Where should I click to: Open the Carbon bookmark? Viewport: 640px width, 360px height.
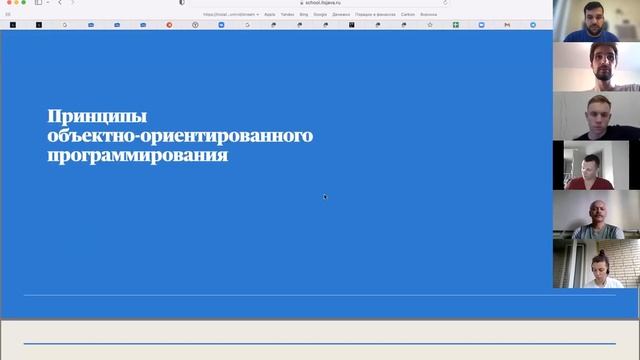coord(408,14)
